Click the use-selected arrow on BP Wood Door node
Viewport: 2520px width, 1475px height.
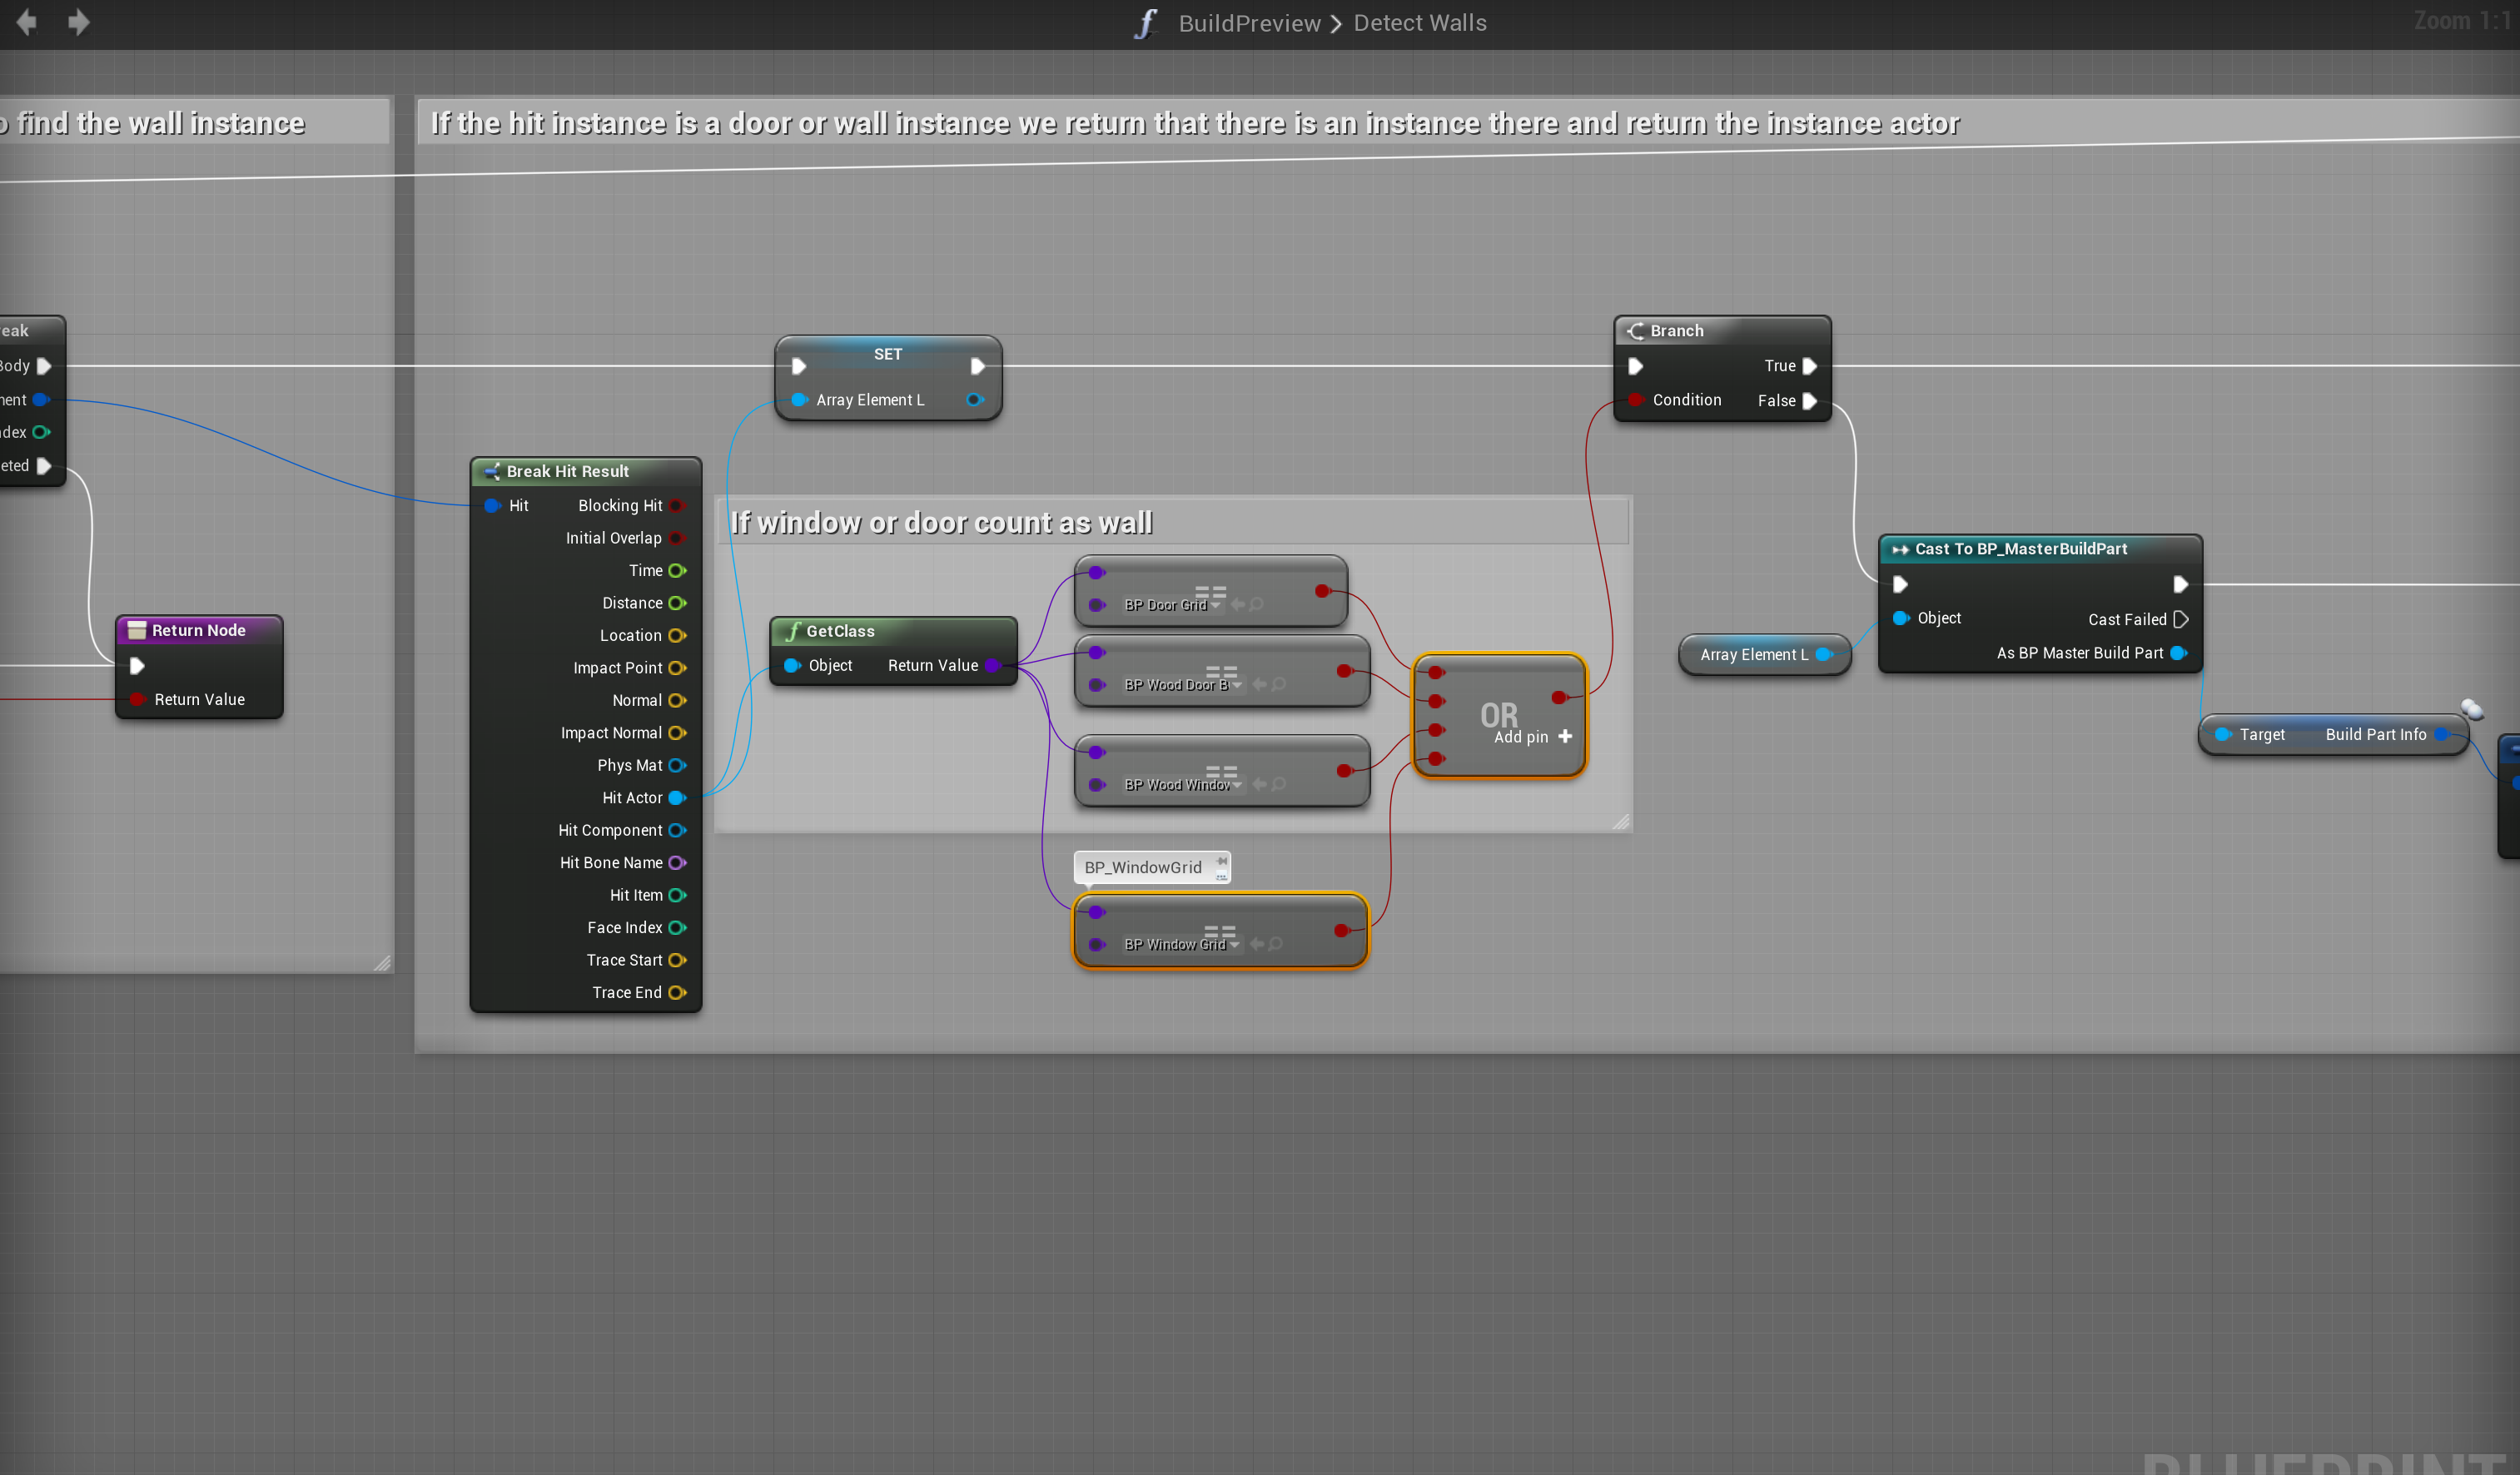1260,685
